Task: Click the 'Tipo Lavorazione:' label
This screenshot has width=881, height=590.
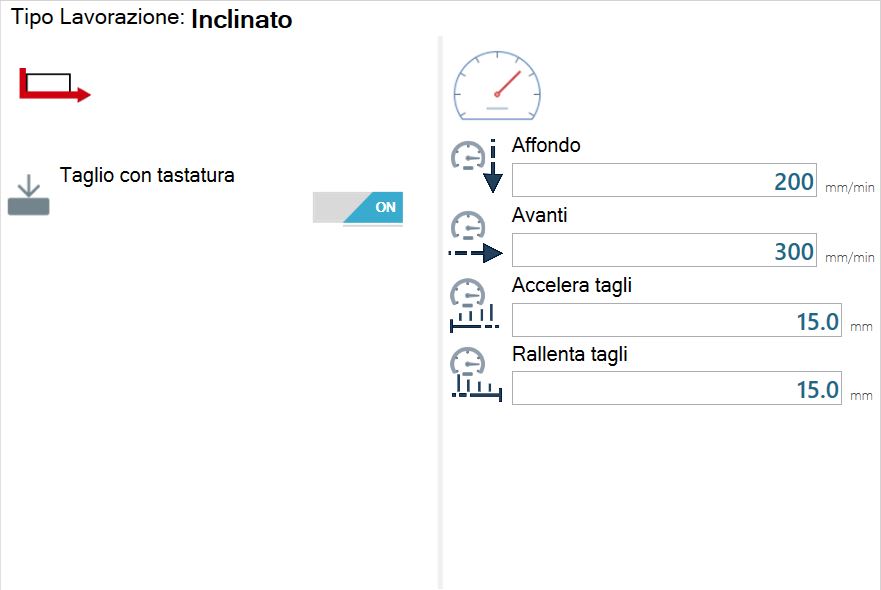Action: coord(98,17)
